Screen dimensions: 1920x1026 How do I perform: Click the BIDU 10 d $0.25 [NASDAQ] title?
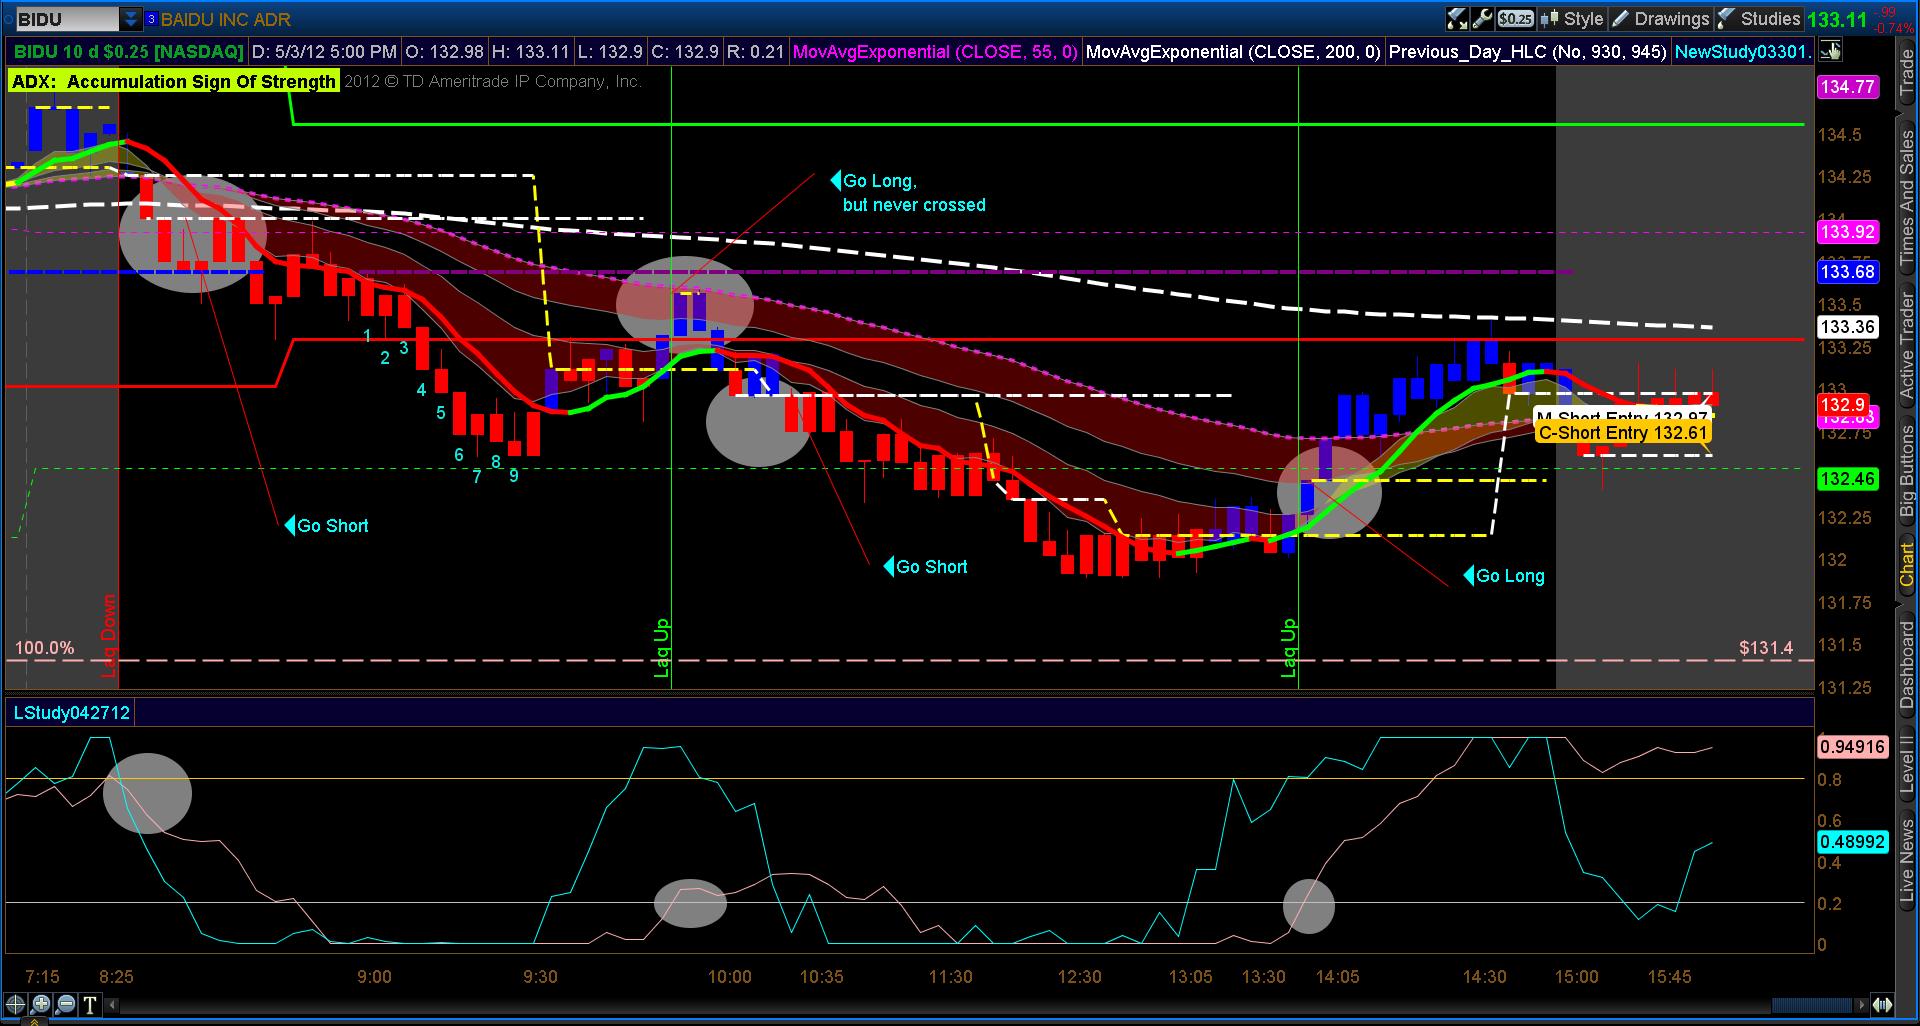[x=129, y=51]
